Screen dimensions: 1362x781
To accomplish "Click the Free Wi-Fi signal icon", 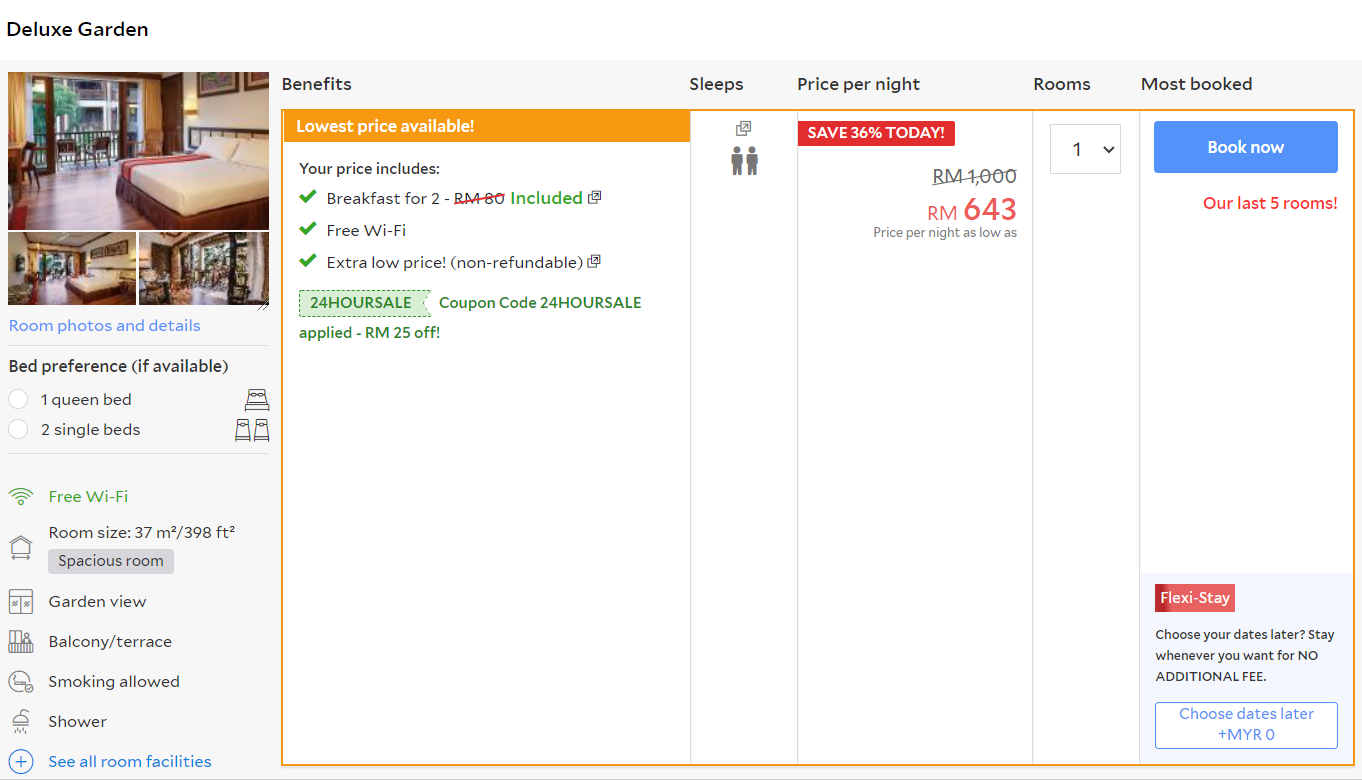I will (21, 497).
